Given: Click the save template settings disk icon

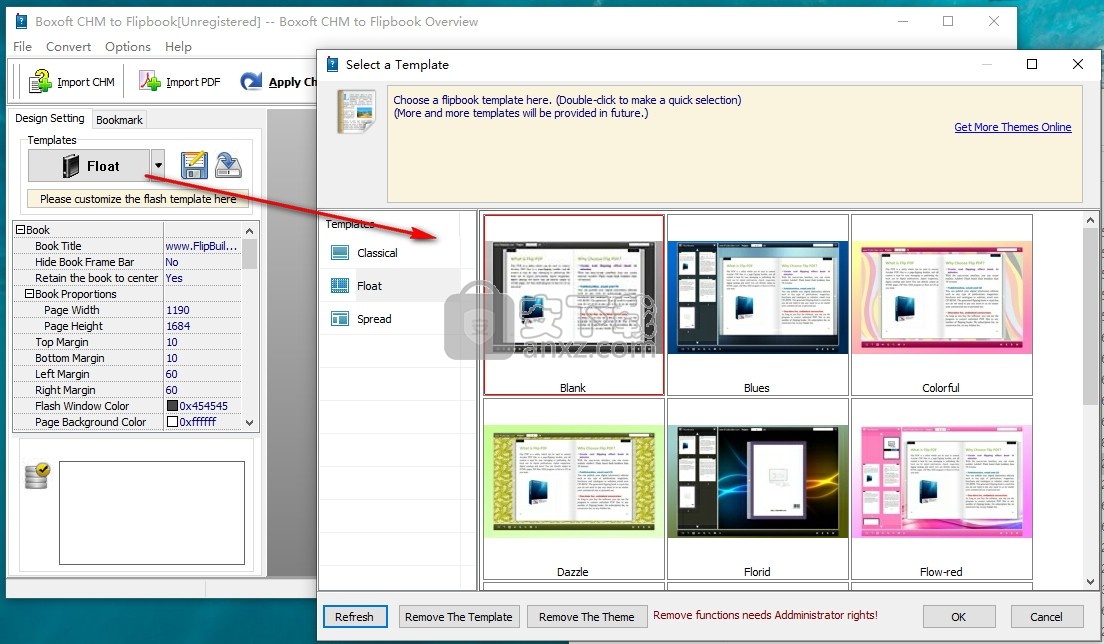Looking at the screenshot, I should [x=194, y=165].
